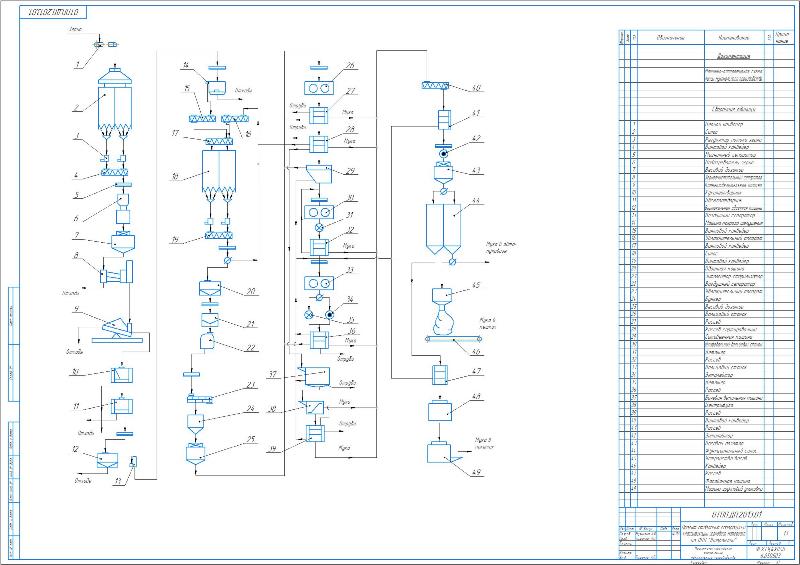The width and height of the screenshot is (800, 565).
Task: Click the box symbol numbered 48
Action: pos(440,411)
